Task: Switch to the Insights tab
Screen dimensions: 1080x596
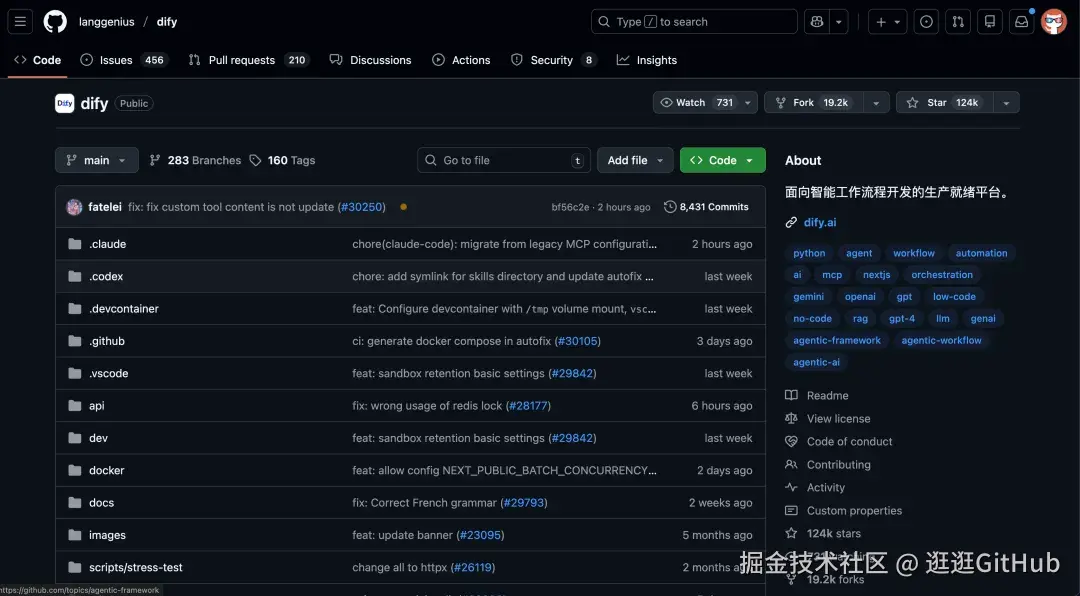Action: pos(647,60)
